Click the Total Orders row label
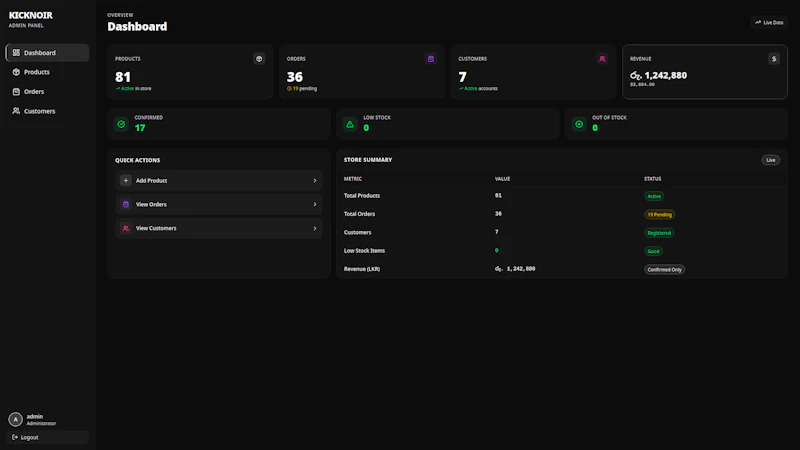 coord(359,214)
